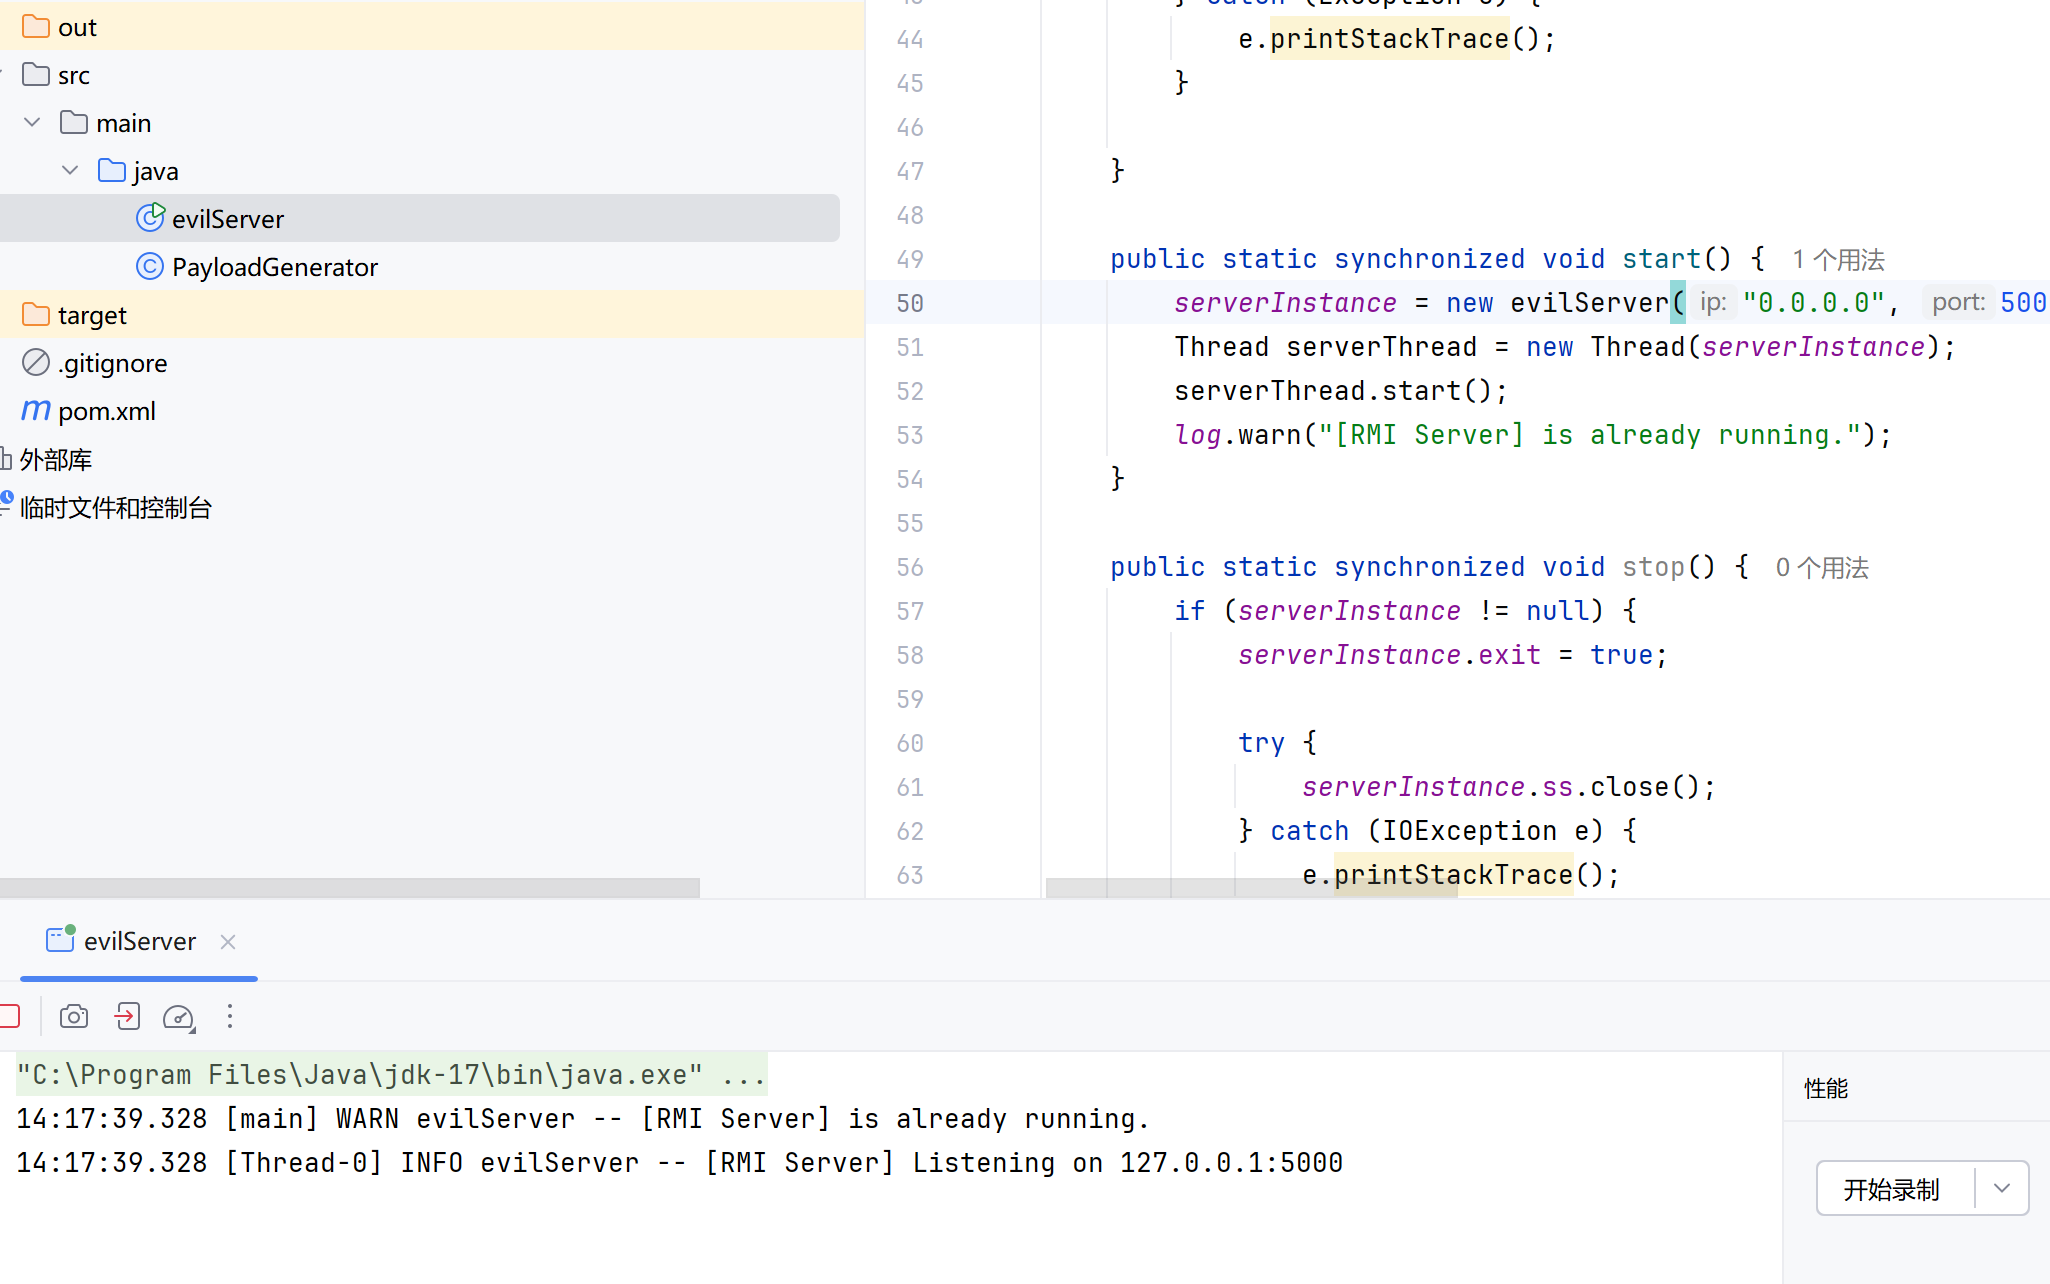Open the run toolbar three-dot menu

(x=230, y=1017)
